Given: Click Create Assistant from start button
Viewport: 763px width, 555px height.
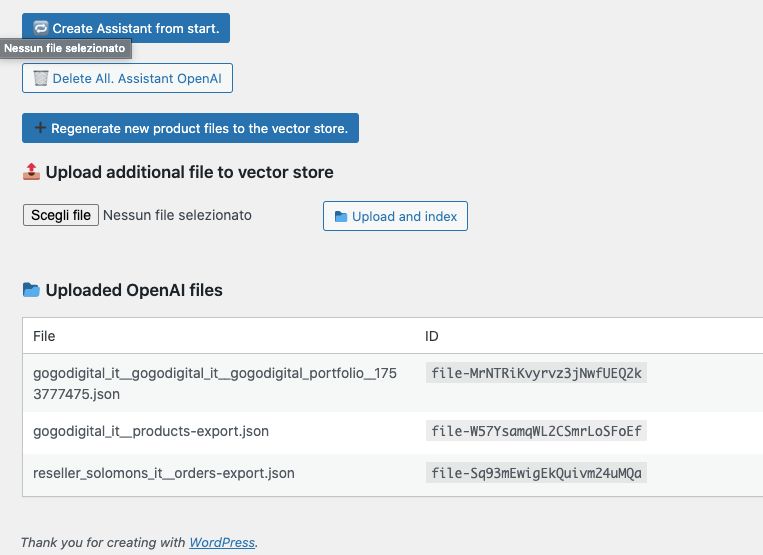Looking at the screenshot, I should 126,28.
